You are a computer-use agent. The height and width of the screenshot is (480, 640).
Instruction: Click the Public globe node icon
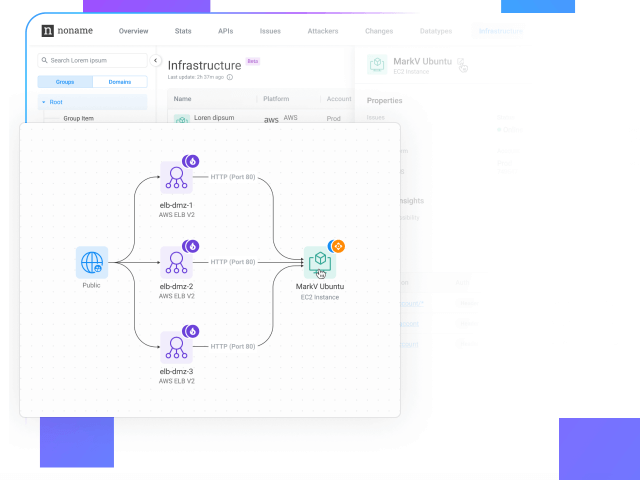92,262
